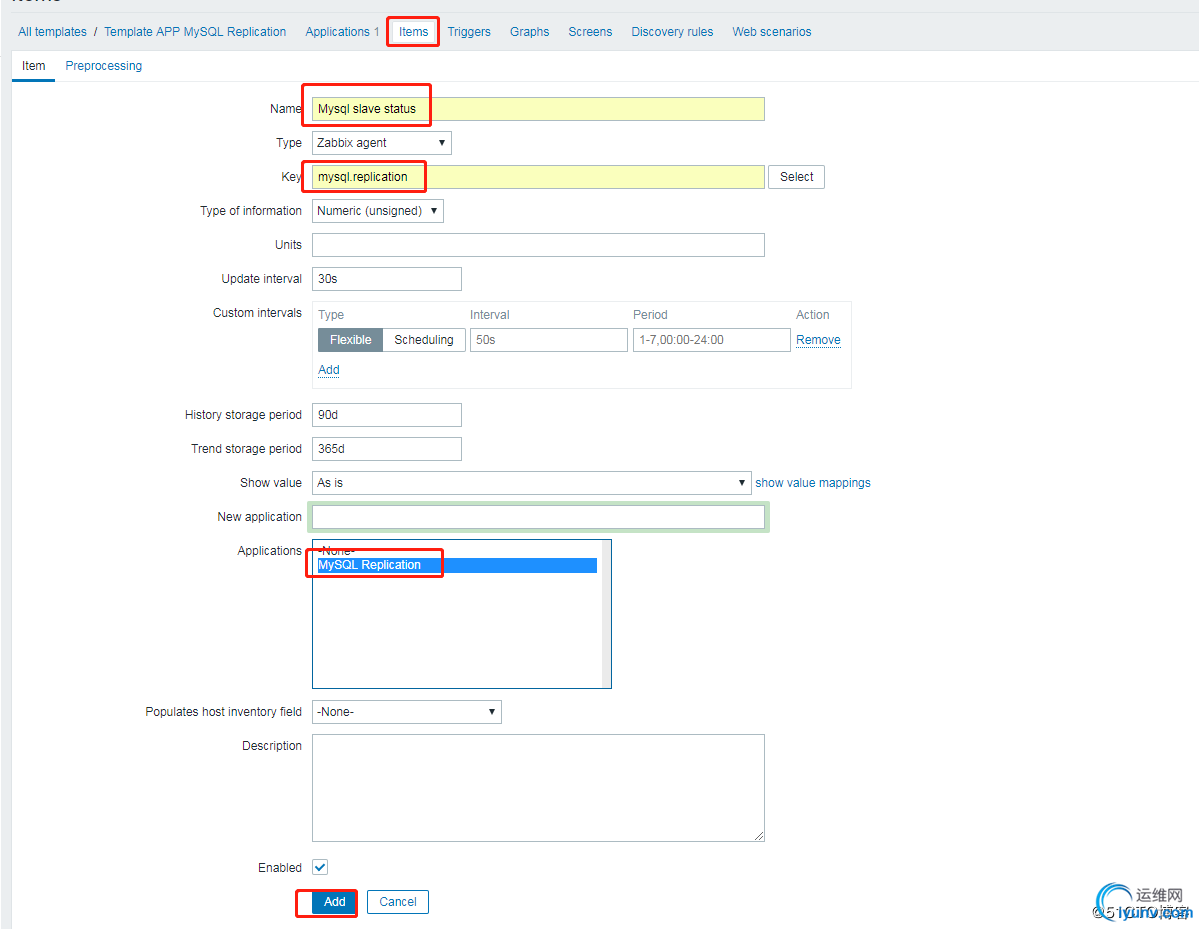Open show value mappings link
This screenshot has height=929, width=1199.
813,482
